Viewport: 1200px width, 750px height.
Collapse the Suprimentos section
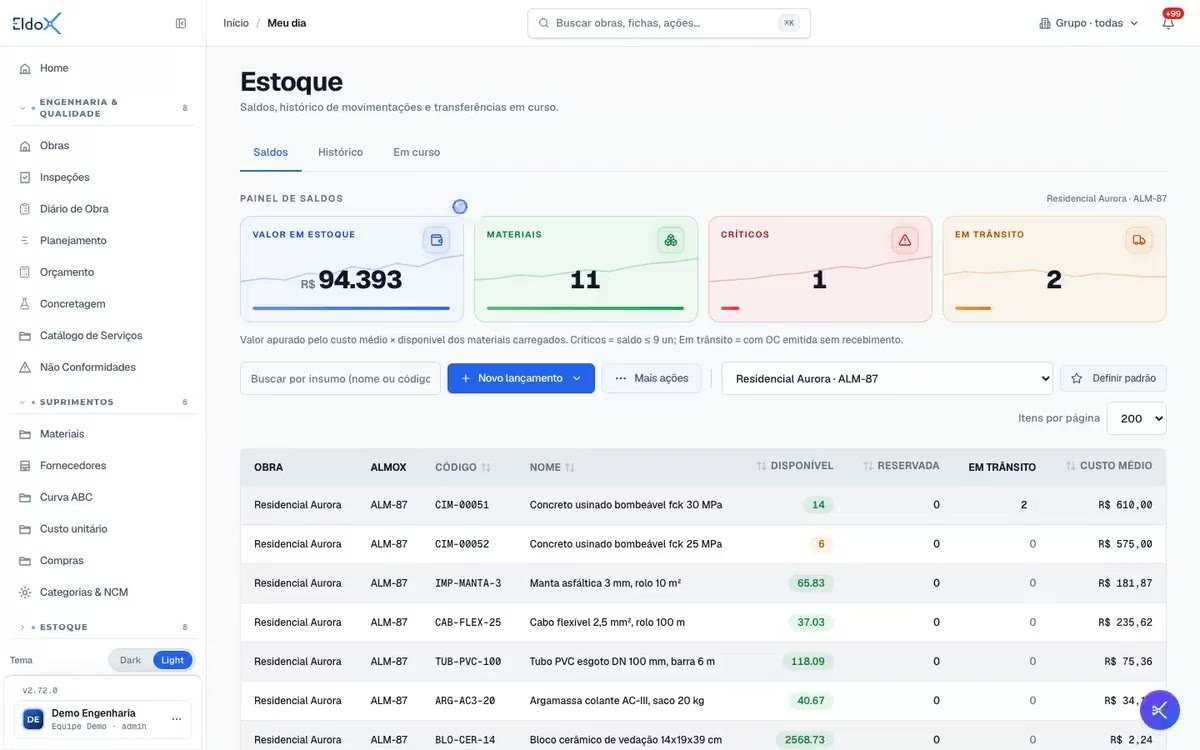102,402
